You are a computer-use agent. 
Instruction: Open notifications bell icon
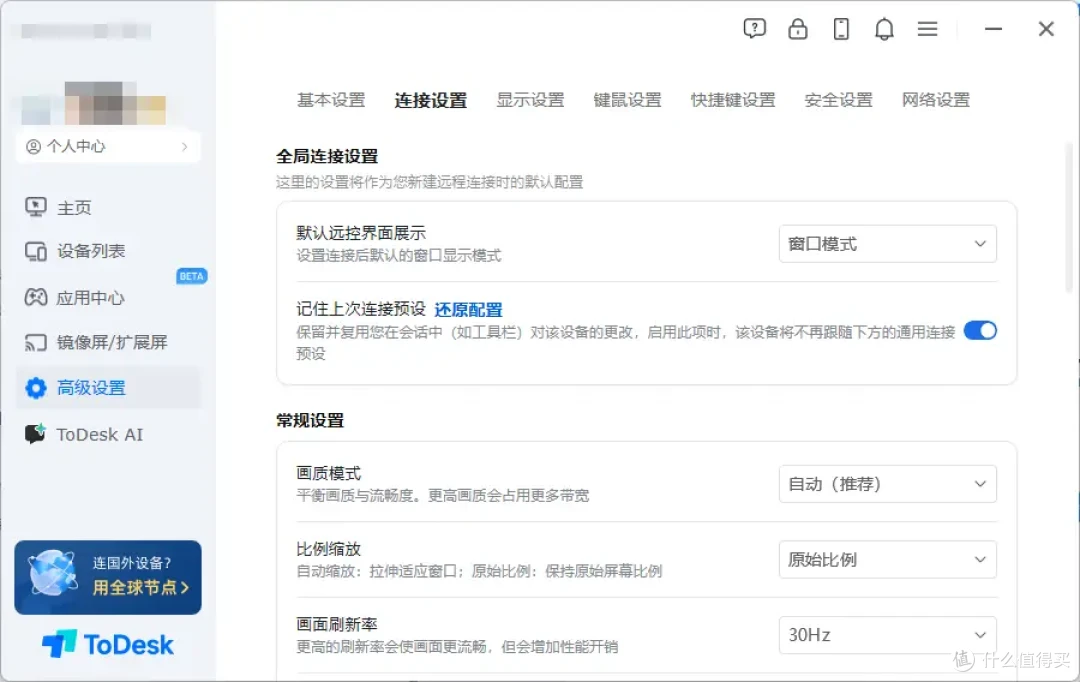884,29
